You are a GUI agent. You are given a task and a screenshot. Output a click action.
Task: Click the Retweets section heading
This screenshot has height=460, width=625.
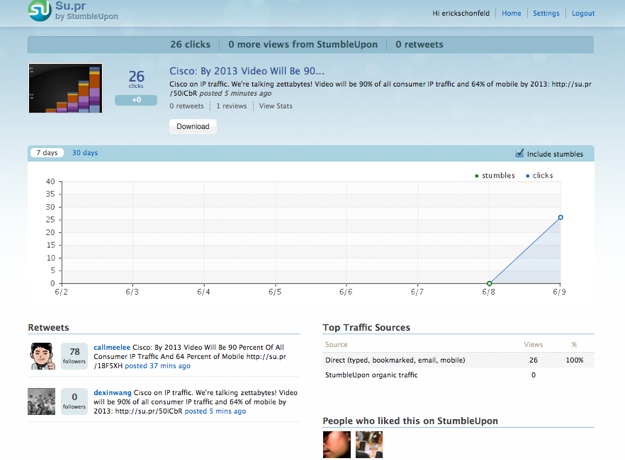pyautogui.click(x=48, y=327)
